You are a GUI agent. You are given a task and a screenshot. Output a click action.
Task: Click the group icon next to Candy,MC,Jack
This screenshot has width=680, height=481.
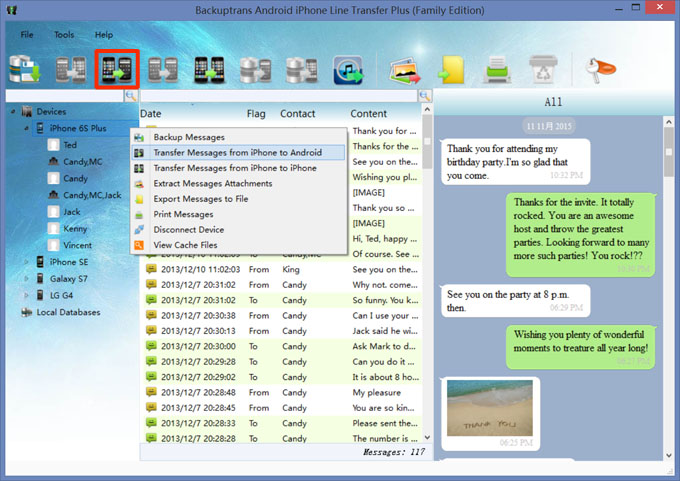pyautogui.click(x=53, y=195)
